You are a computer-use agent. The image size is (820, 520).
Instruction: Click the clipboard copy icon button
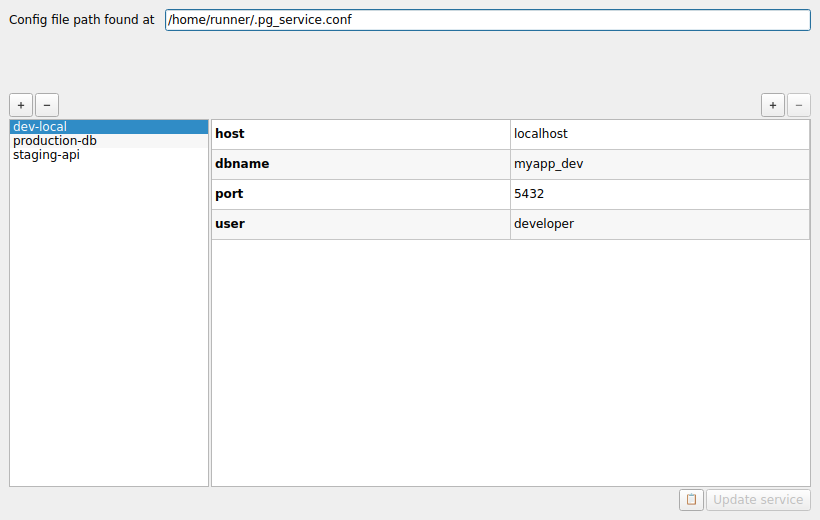pos(691,500)
